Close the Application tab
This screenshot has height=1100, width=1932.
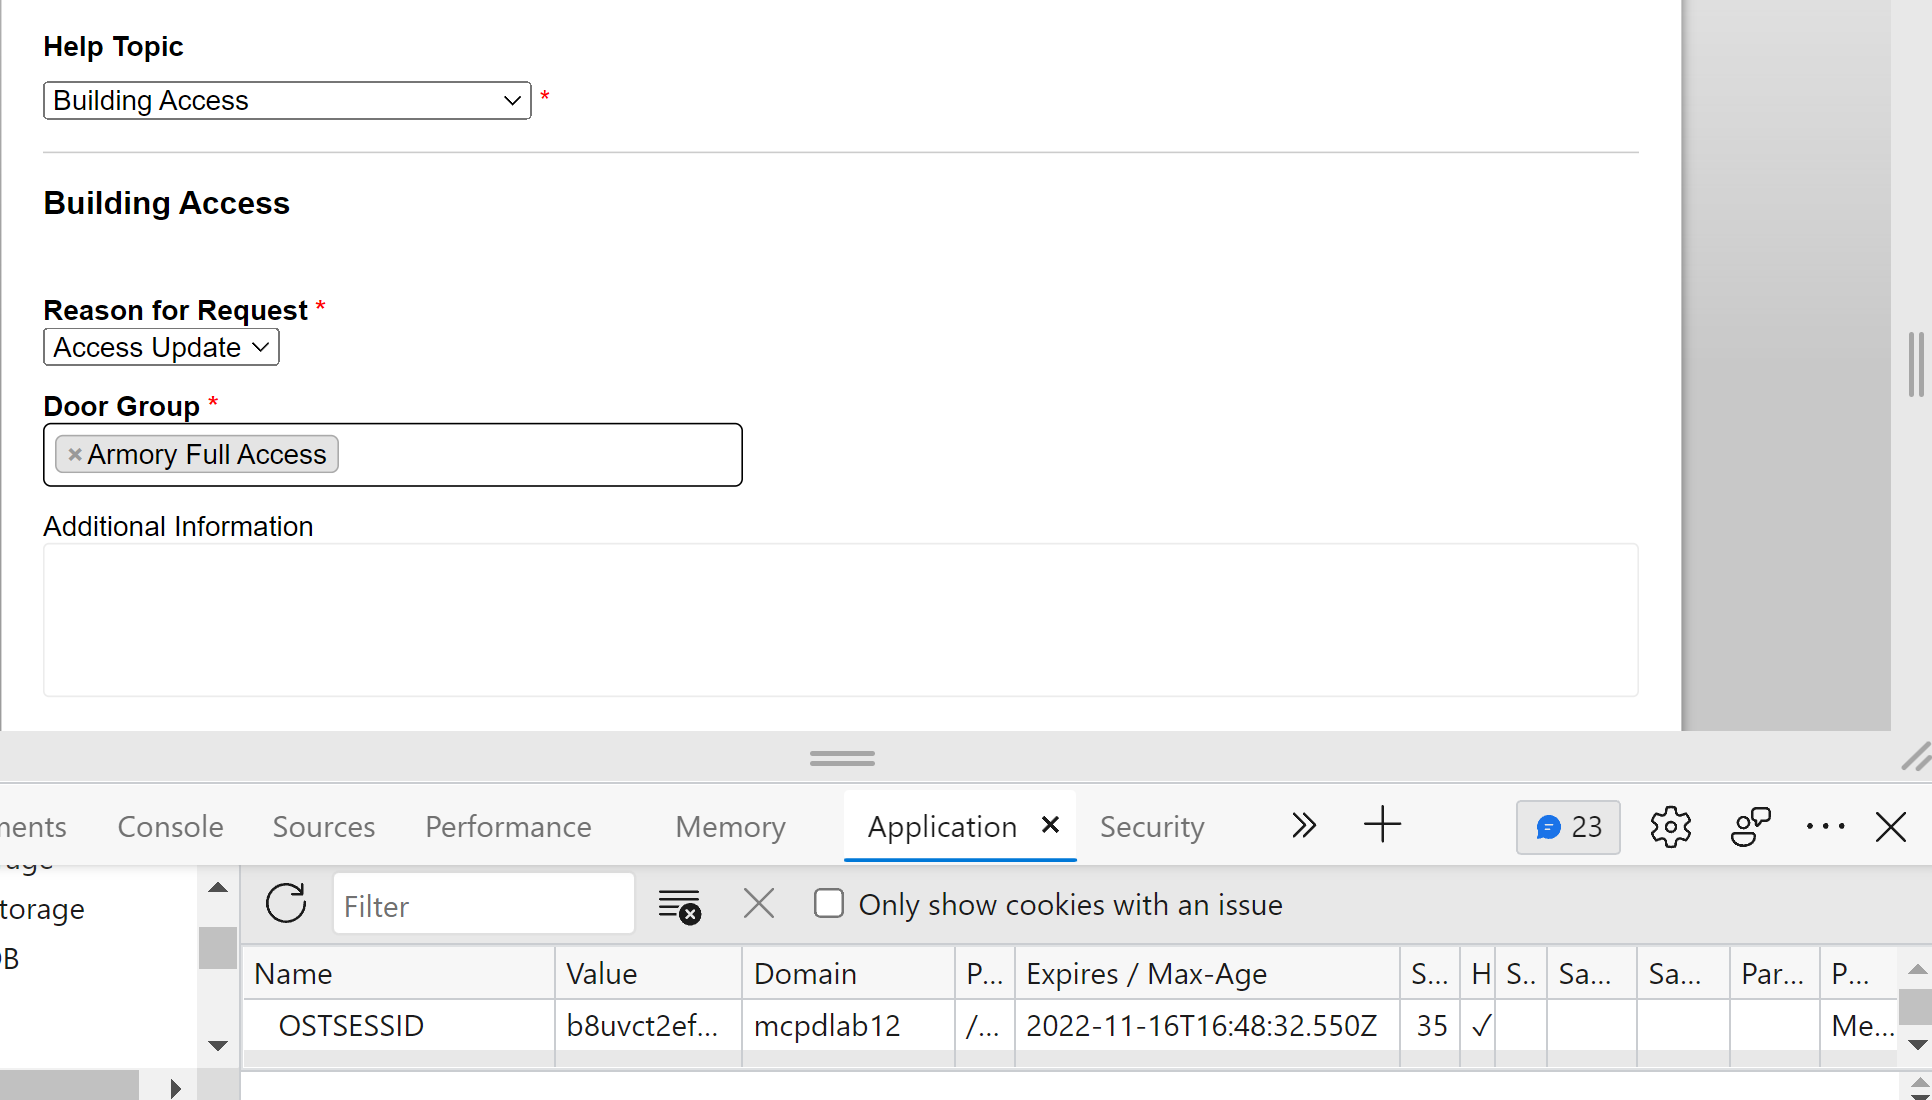(1050, 825)
